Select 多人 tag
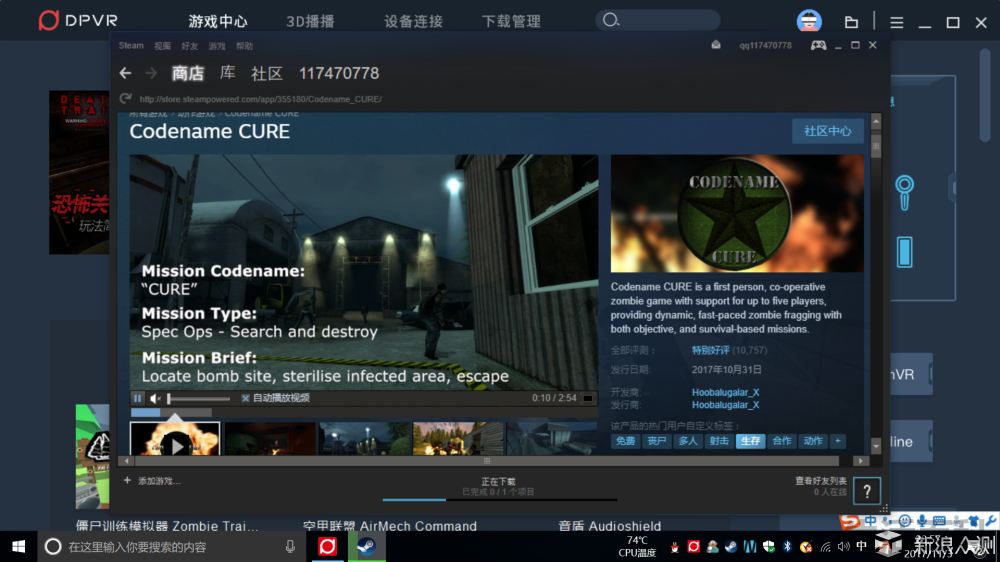1000x562 pixels. coord(688,441)
